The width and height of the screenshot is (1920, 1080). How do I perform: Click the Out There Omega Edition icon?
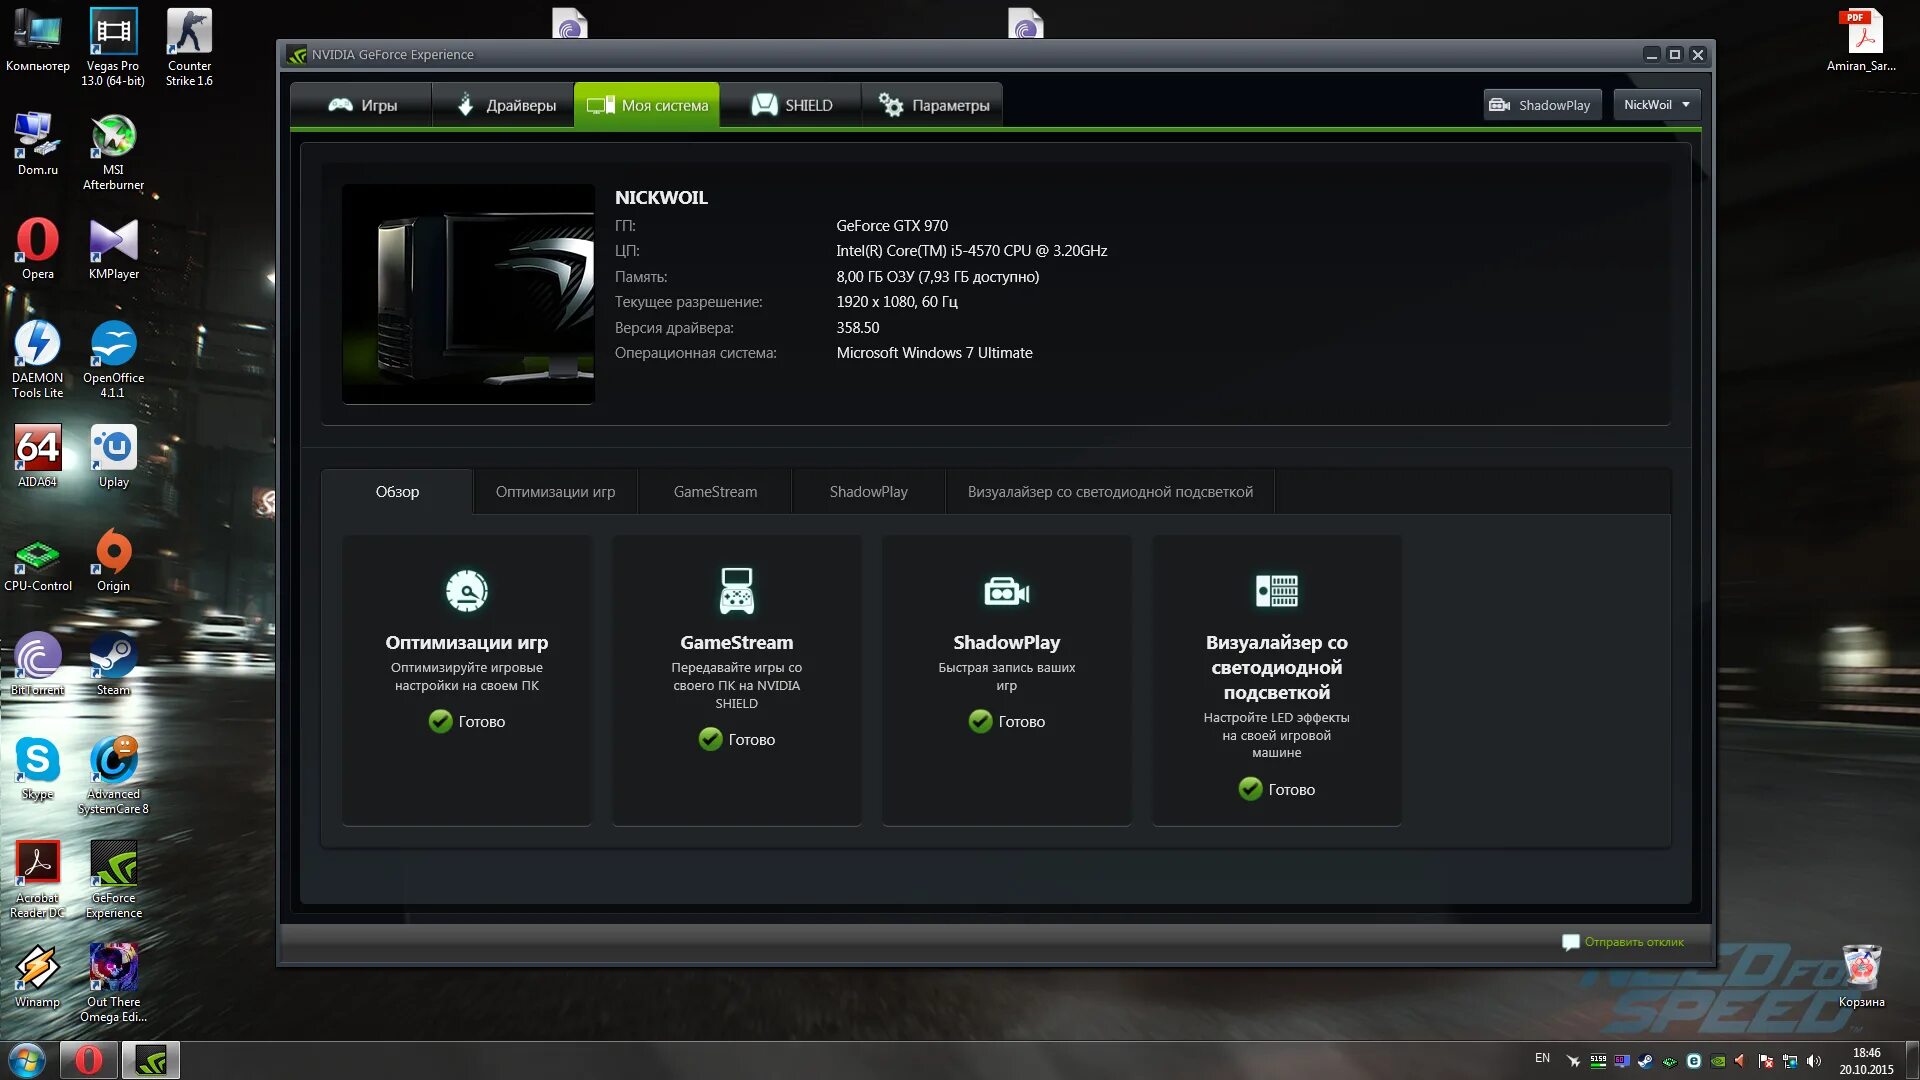coord(113,983)
